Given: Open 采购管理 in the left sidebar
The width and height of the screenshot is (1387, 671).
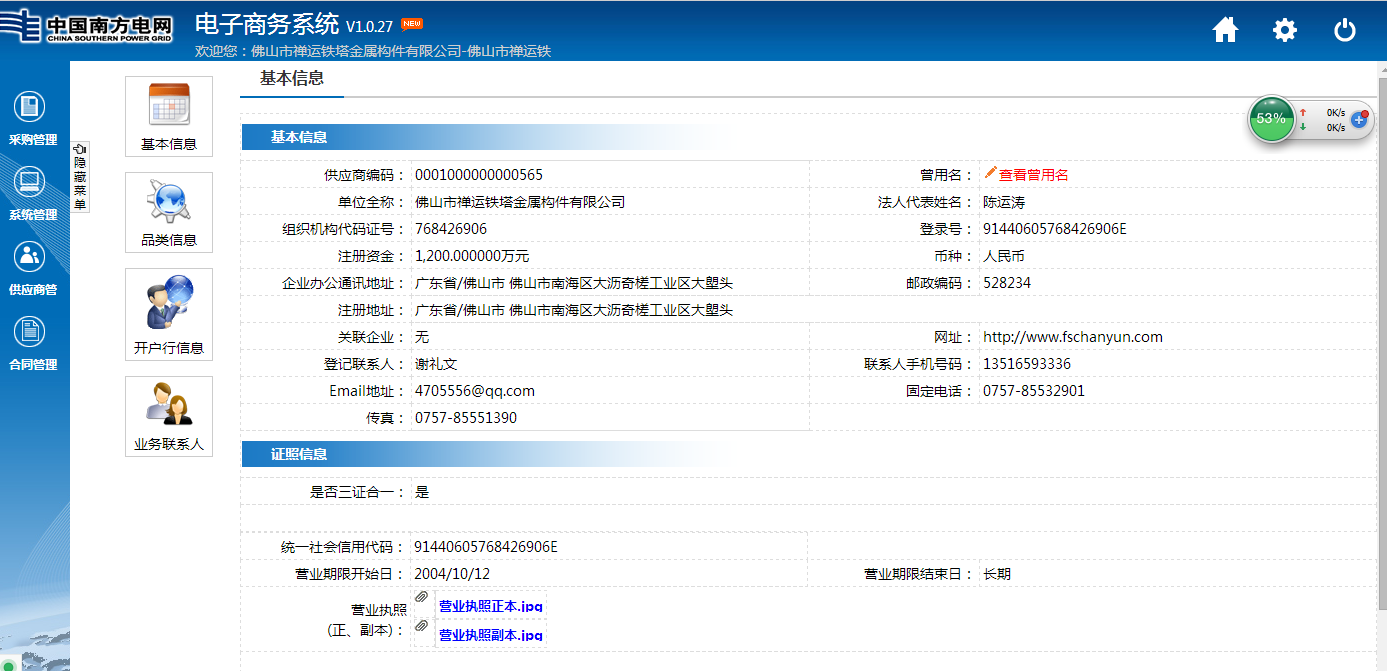Looking at the screenshot, I should click(x=30, y=118).
